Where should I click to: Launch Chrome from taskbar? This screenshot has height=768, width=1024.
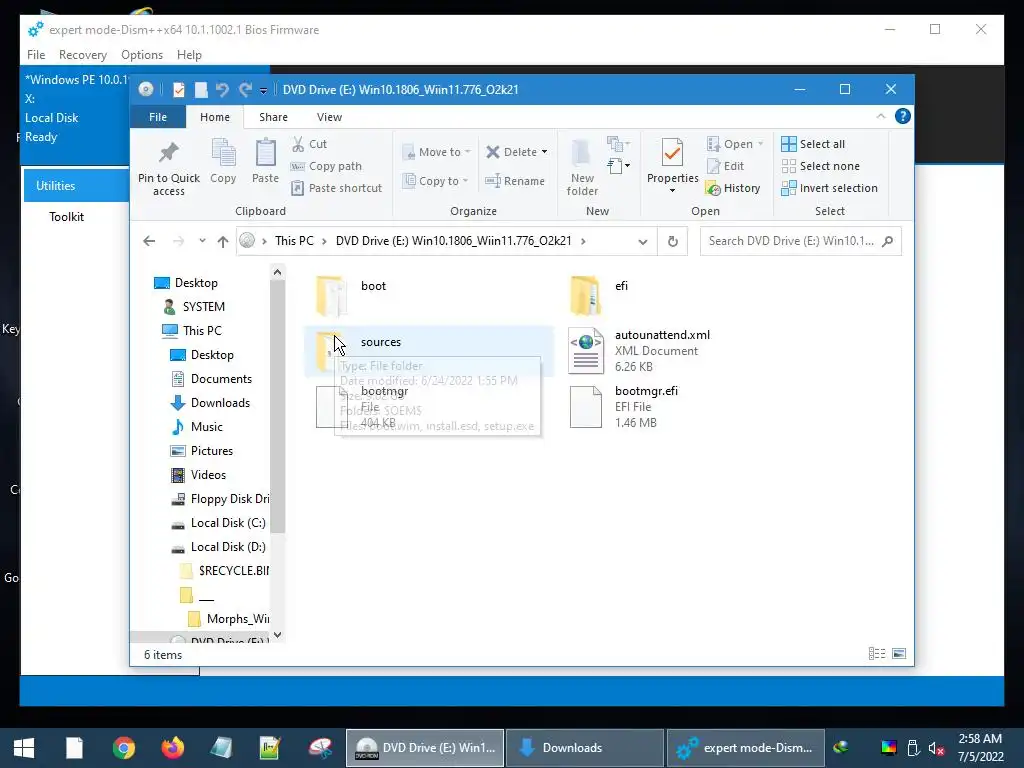click(x=123, y=748)
